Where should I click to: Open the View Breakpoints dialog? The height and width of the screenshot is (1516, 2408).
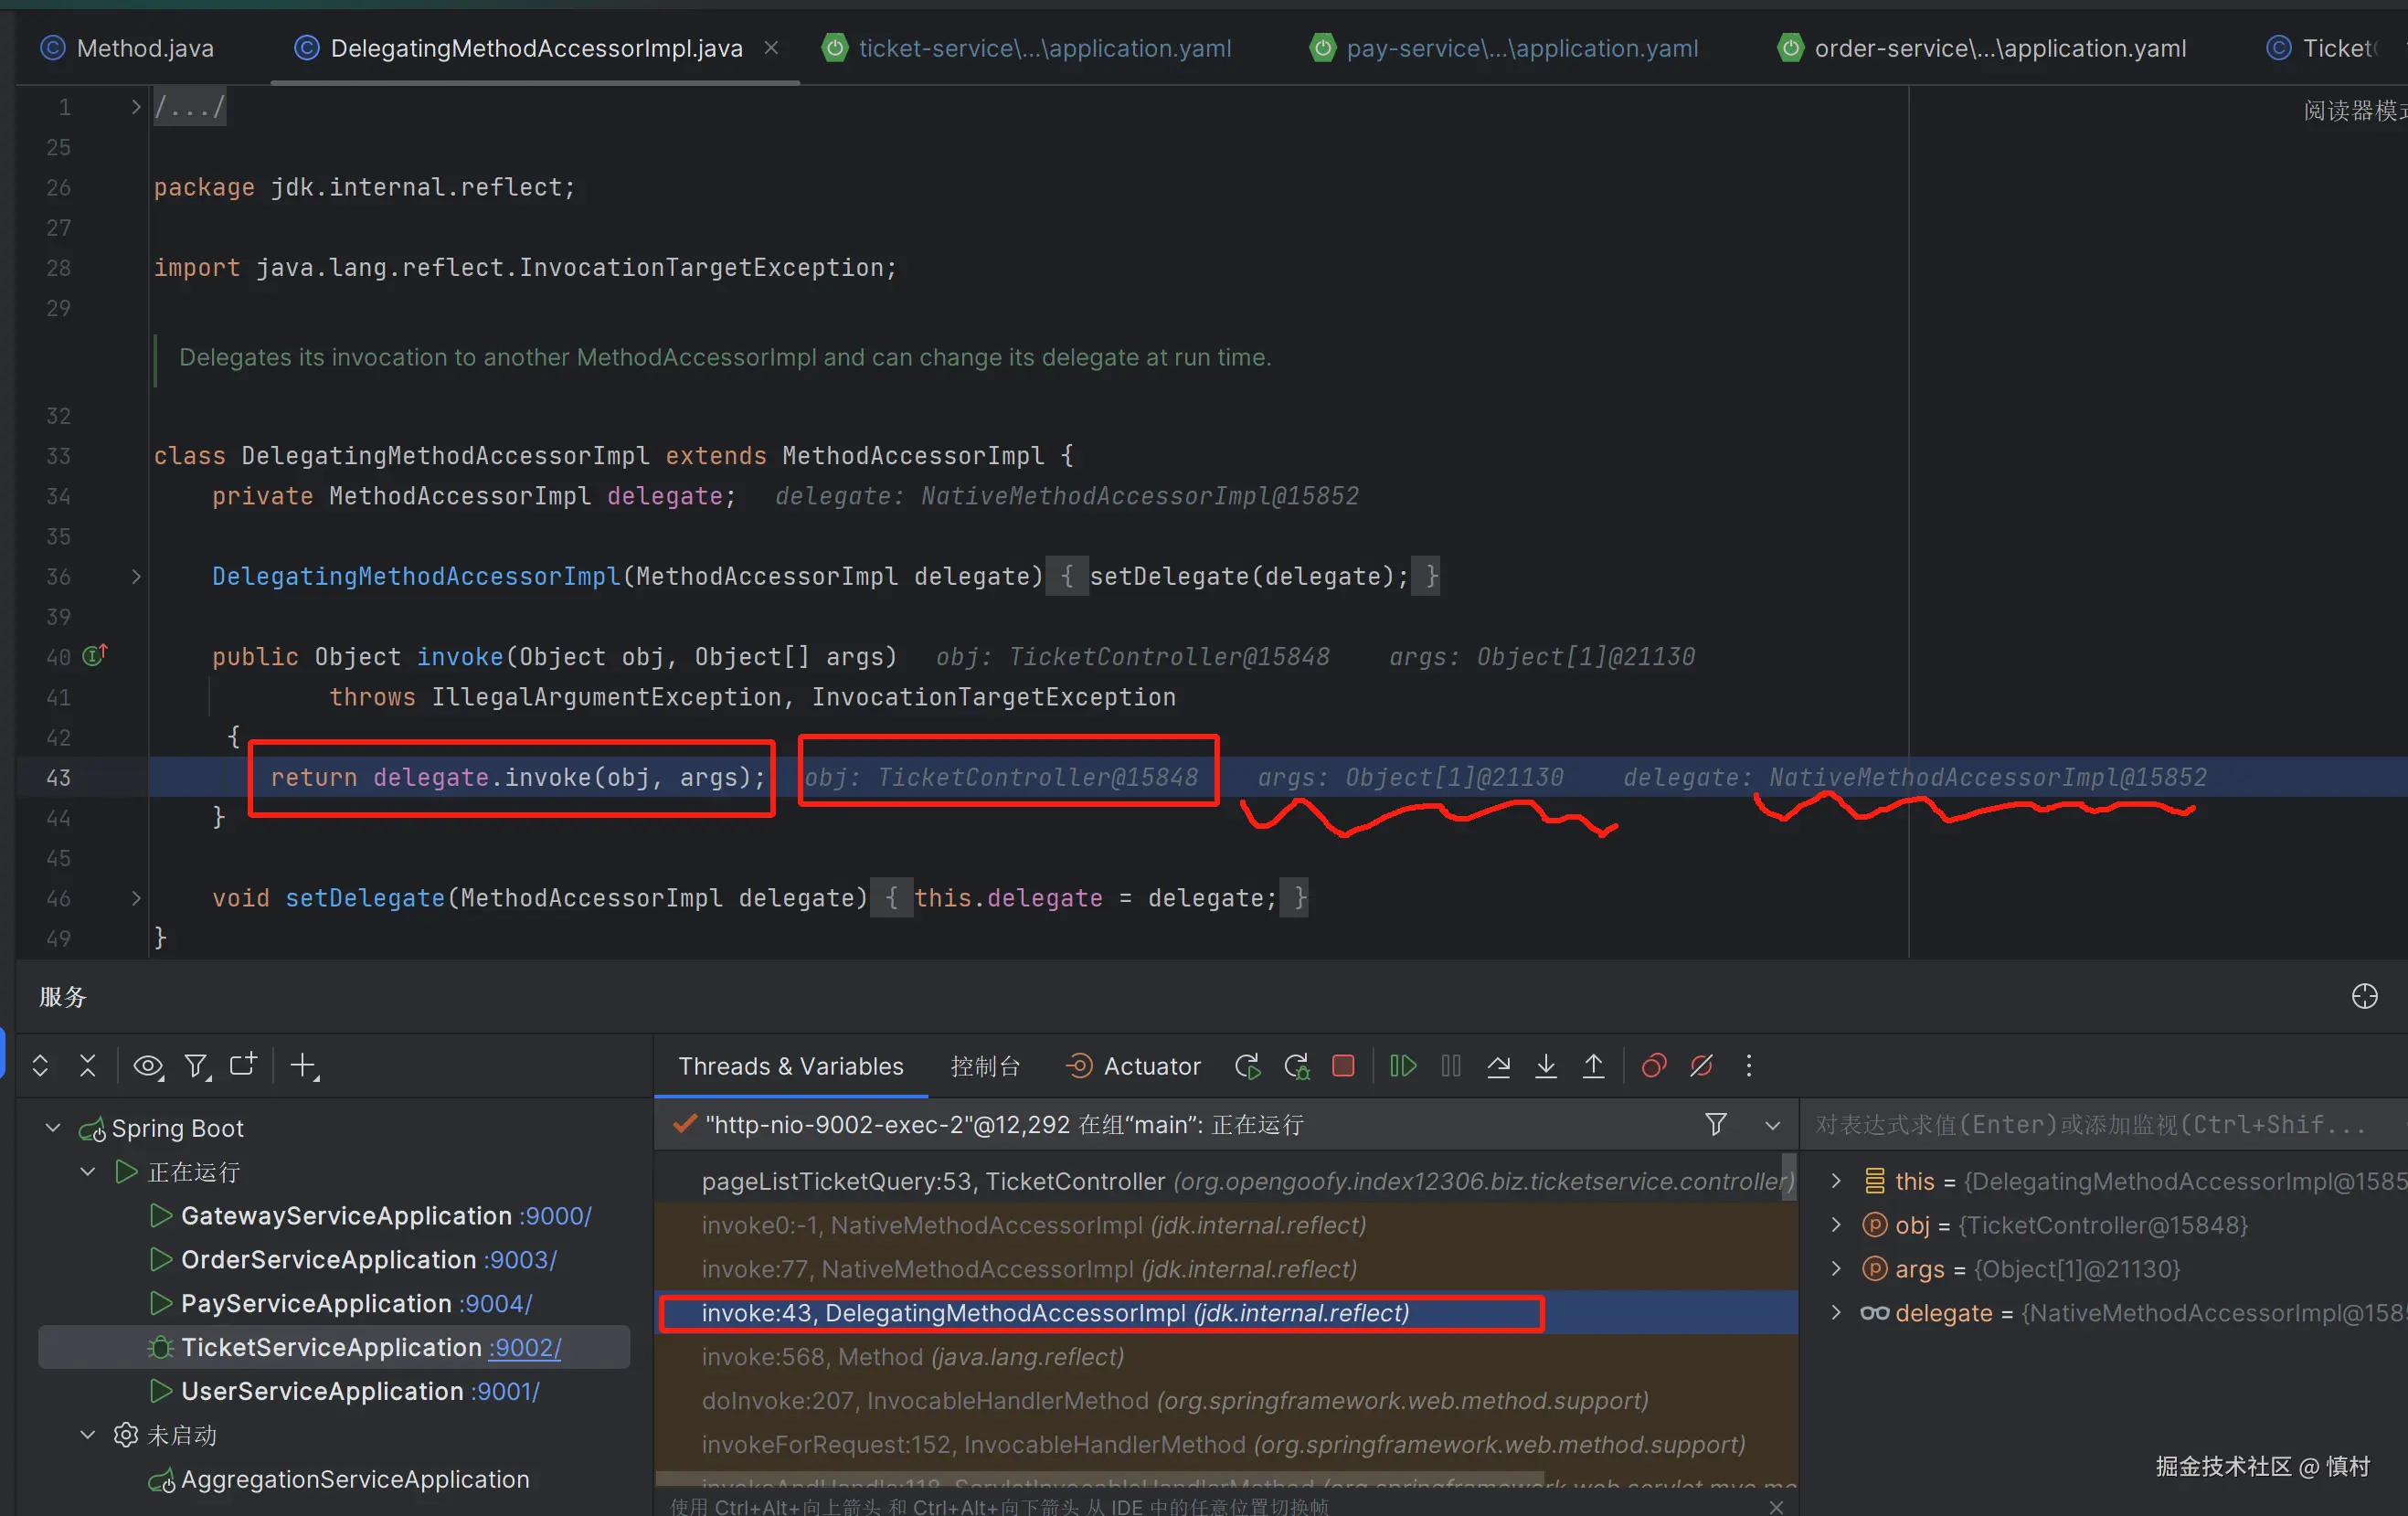pos(1654,1066)
